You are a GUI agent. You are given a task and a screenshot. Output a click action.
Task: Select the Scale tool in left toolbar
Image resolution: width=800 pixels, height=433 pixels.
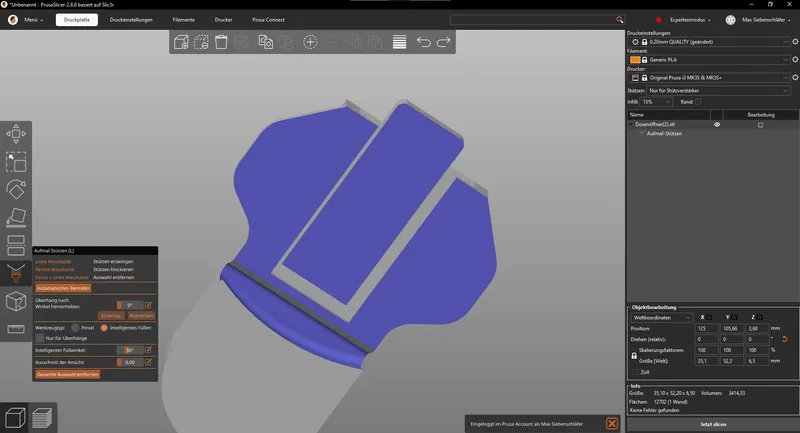point(16,161)
